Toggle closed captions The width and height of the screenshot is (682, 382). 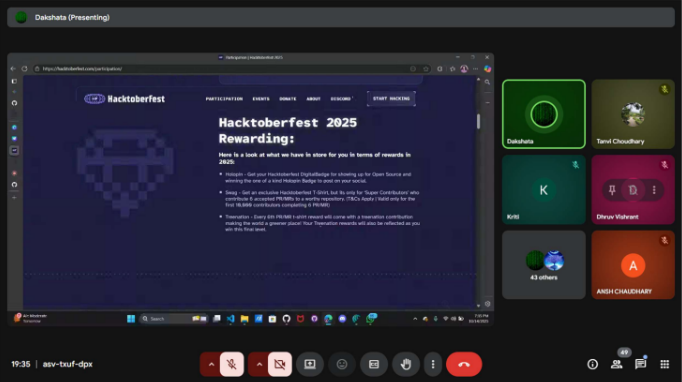tap(374, 364)
